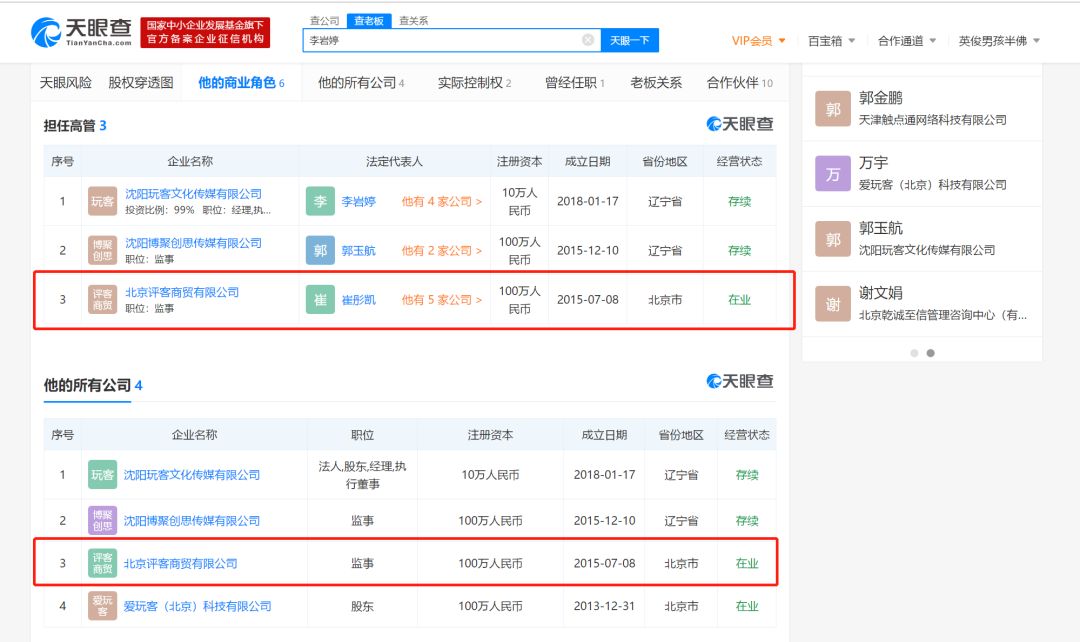1080x642 pixels.
Task: Click 谢文娟 avatar in partner sidebar
Action: (x=833, y=303)
